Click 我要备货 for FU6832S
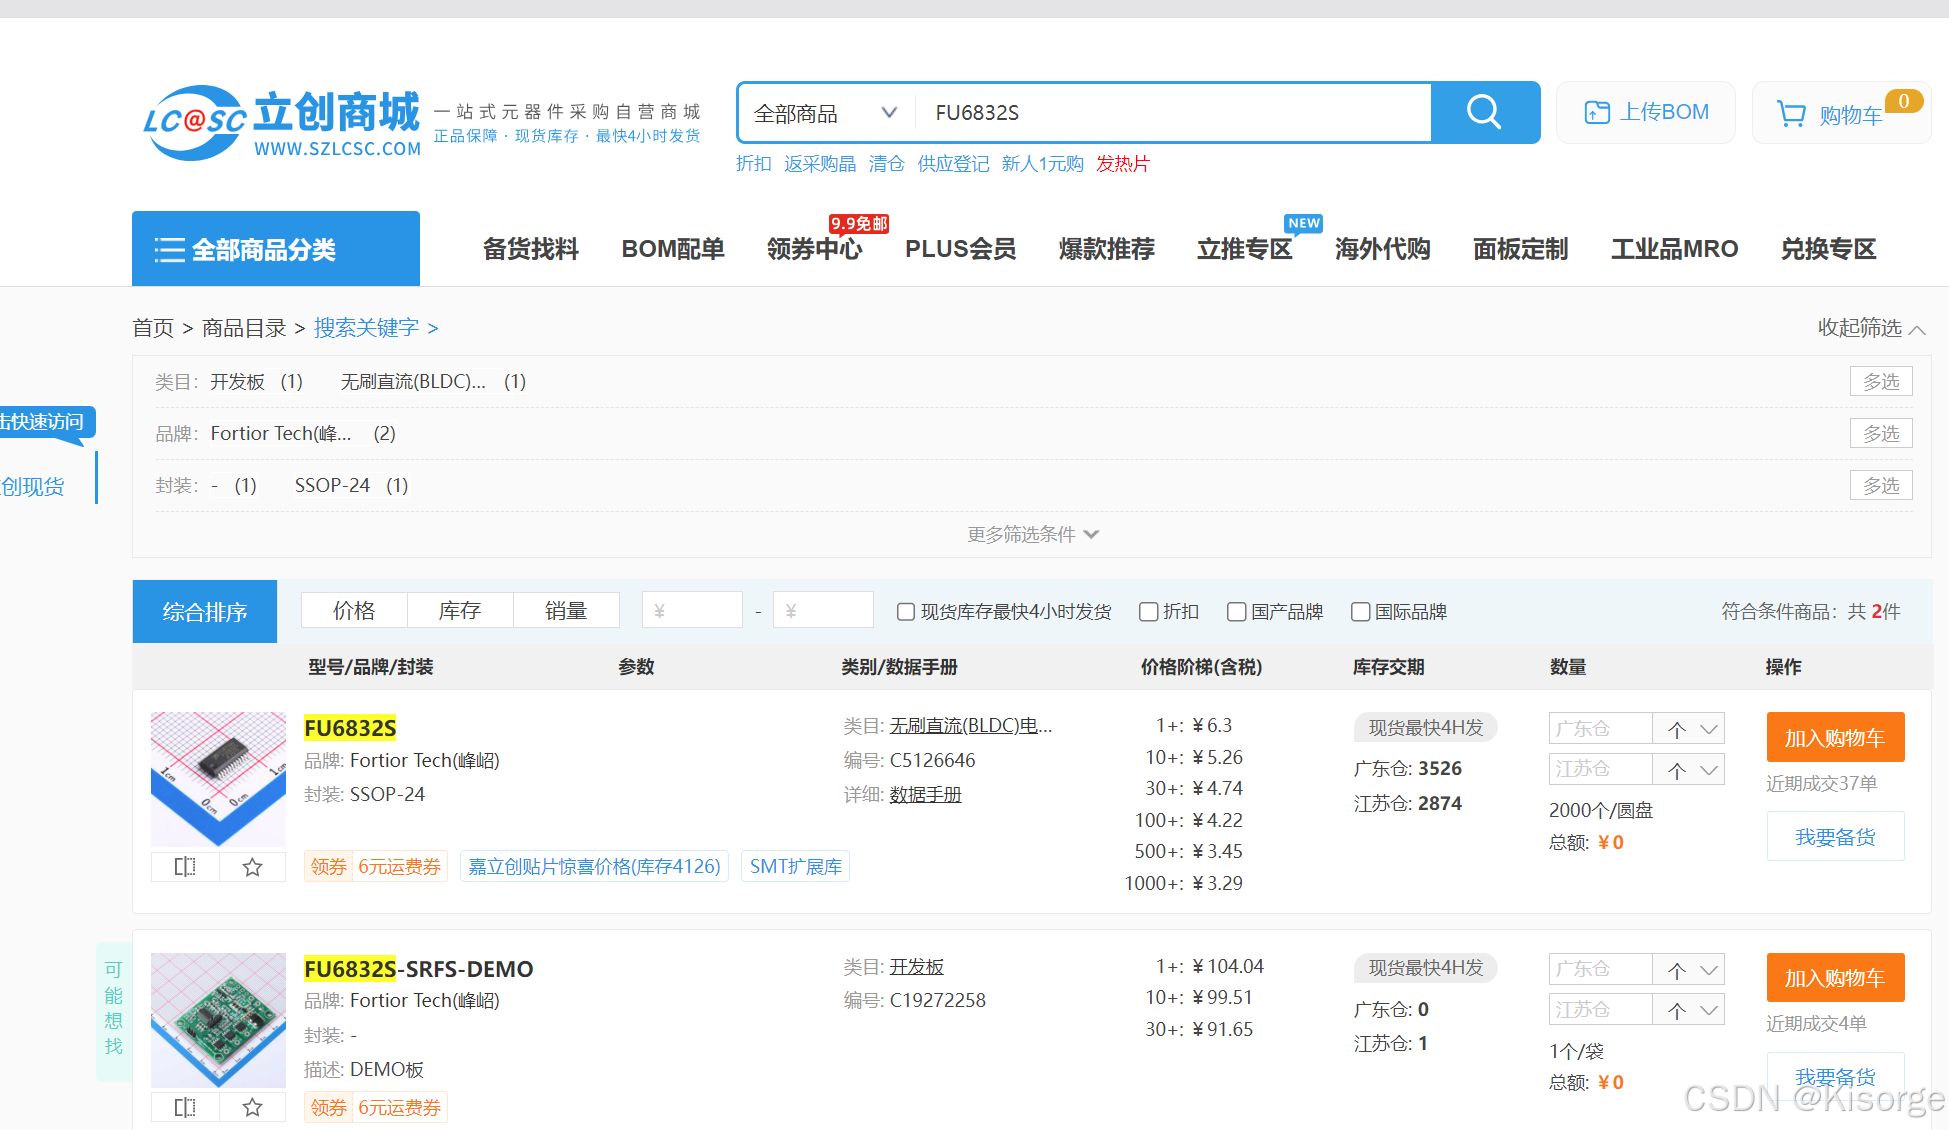The width and height of the screenshot is (1949, 1130). click(x=1835, y=837)
